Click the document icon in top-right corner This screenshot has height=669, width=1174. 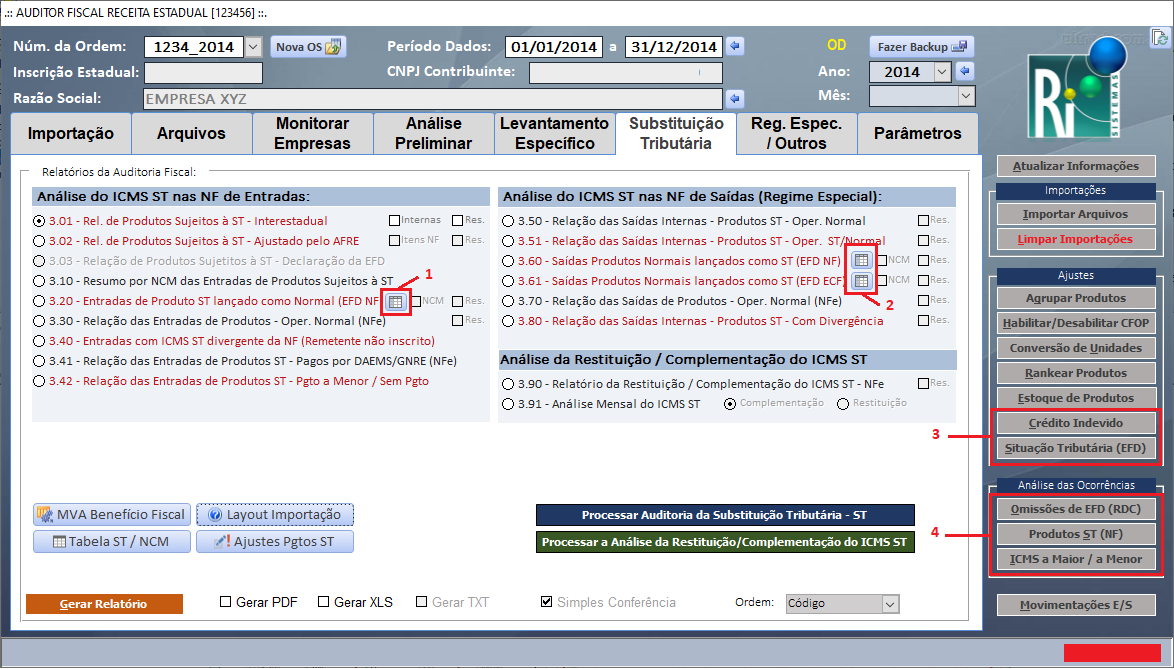pyautogui.click(x=1160, y=39)
